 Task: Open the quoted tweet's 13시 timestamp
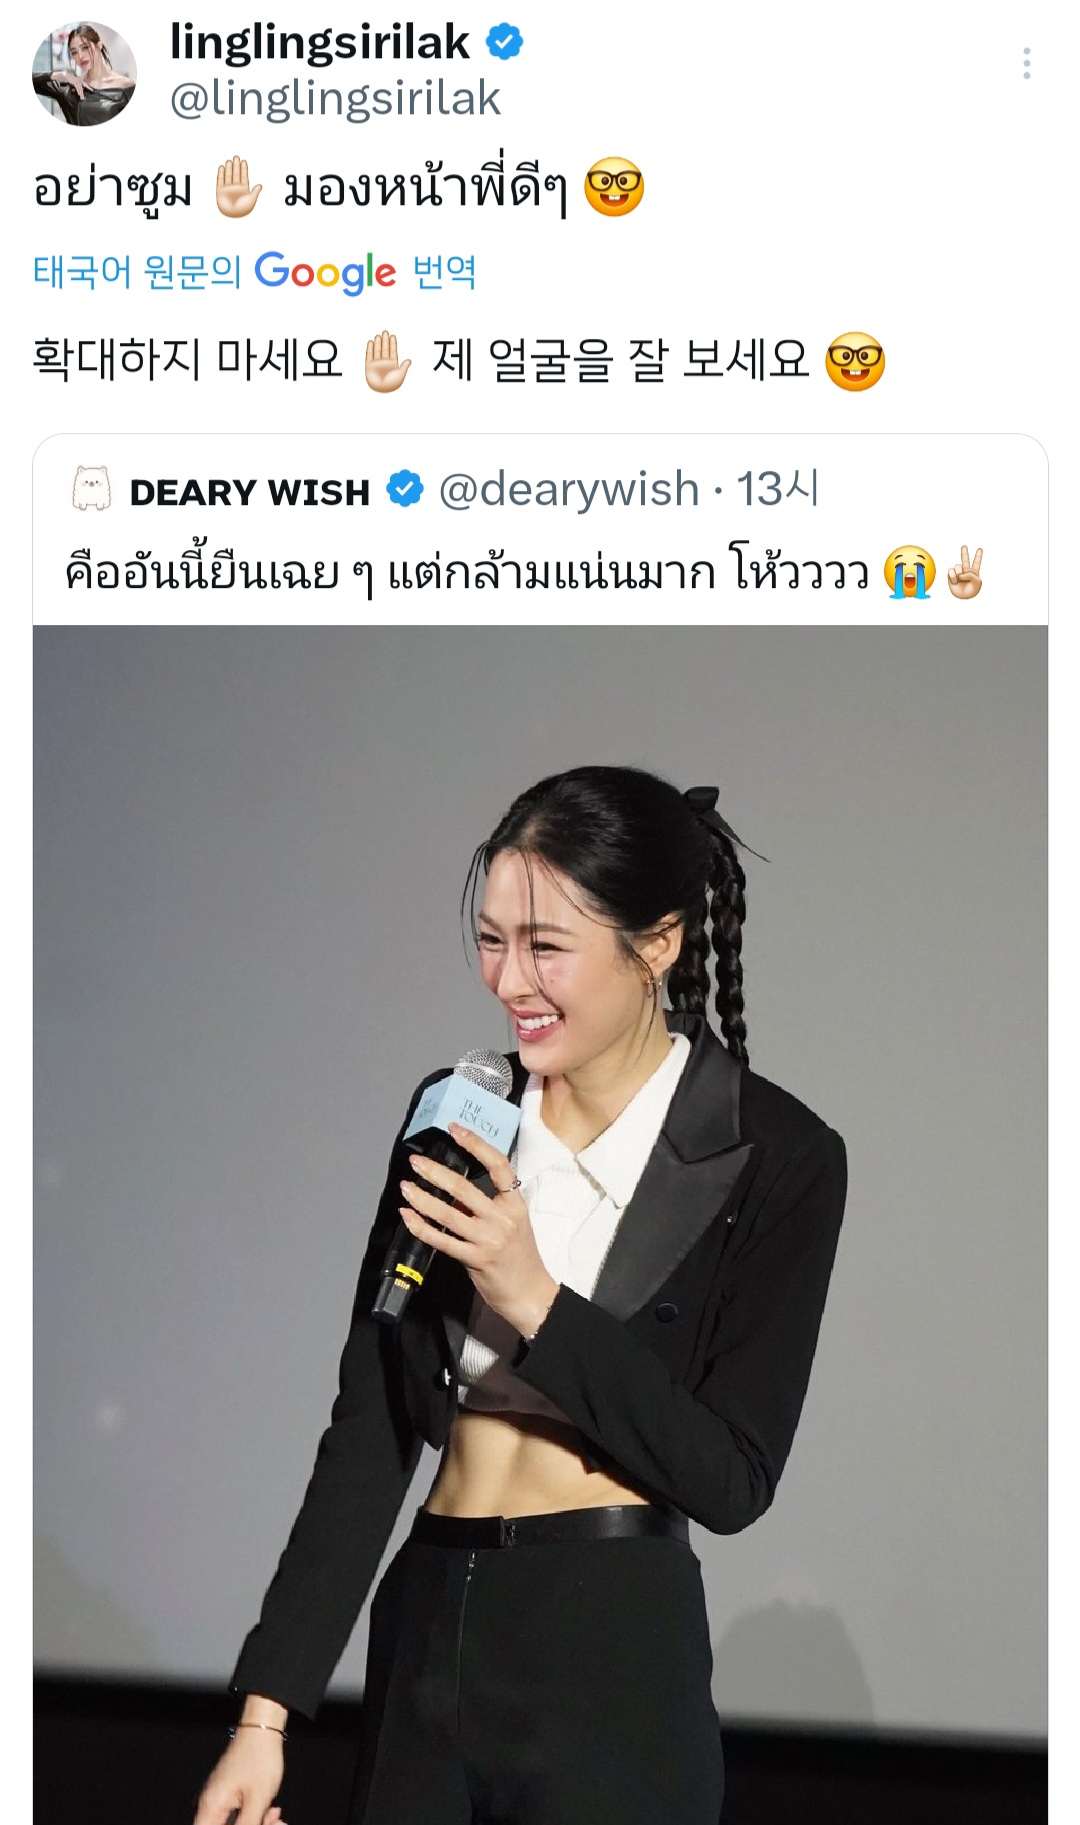tap(778, 490)
